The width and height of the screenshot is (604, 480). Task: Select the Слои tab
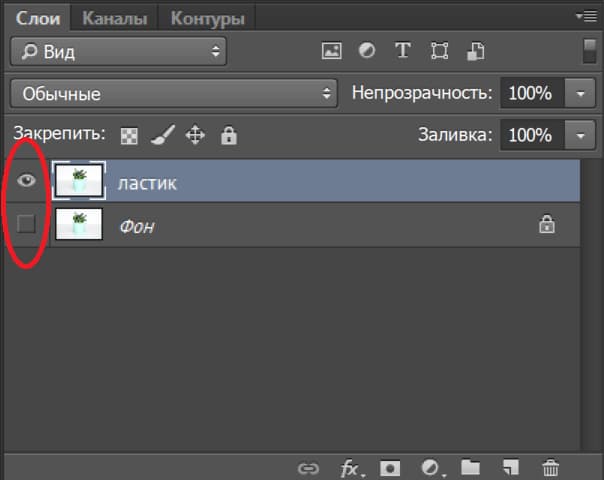coord(38,18)
